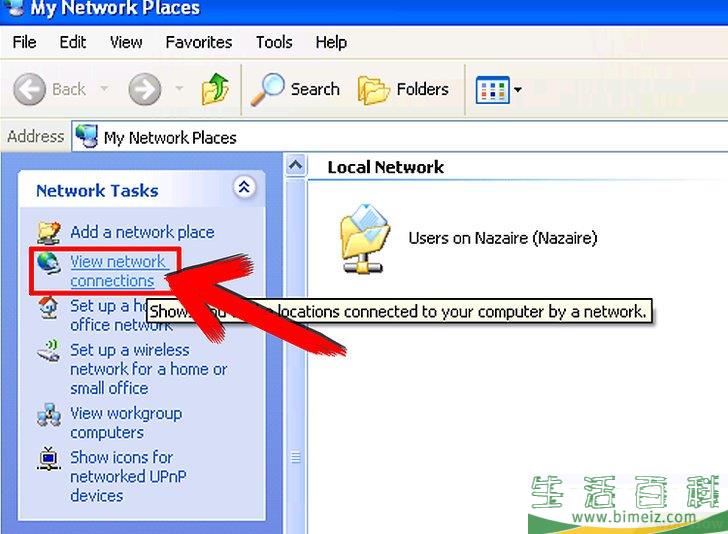This screenshot has width=728, height=534.
Task: Click the Network Tasks header
Action: 97,191
